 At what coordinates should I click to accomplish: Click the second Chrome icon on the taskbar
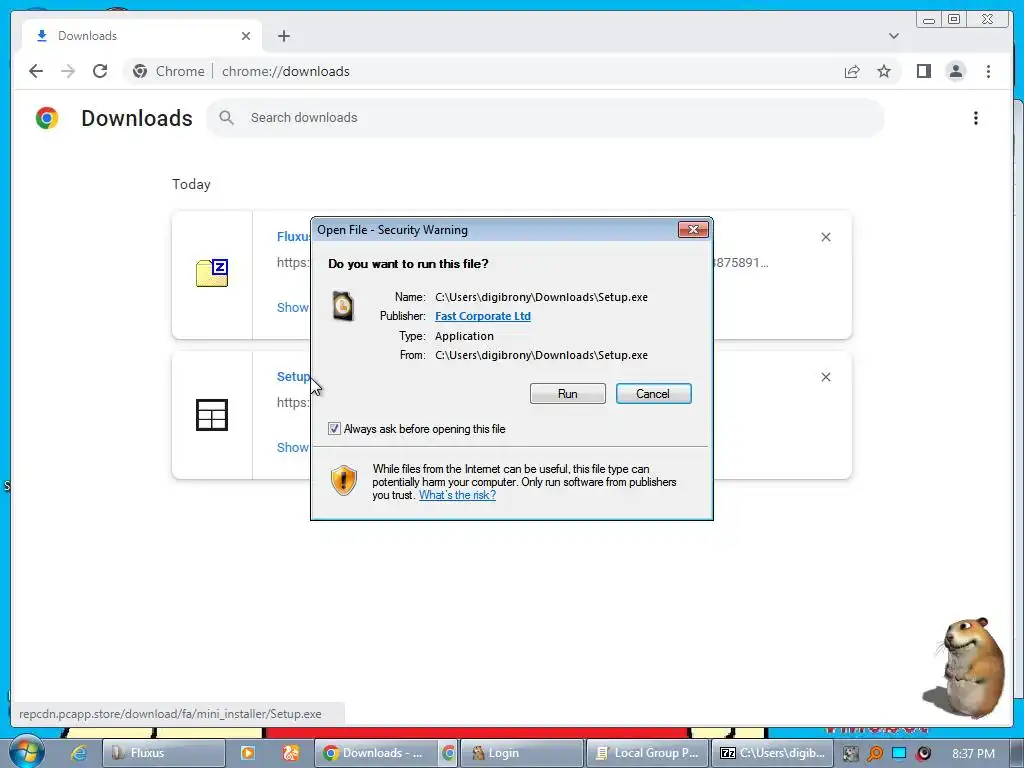(x=448, y=753)
